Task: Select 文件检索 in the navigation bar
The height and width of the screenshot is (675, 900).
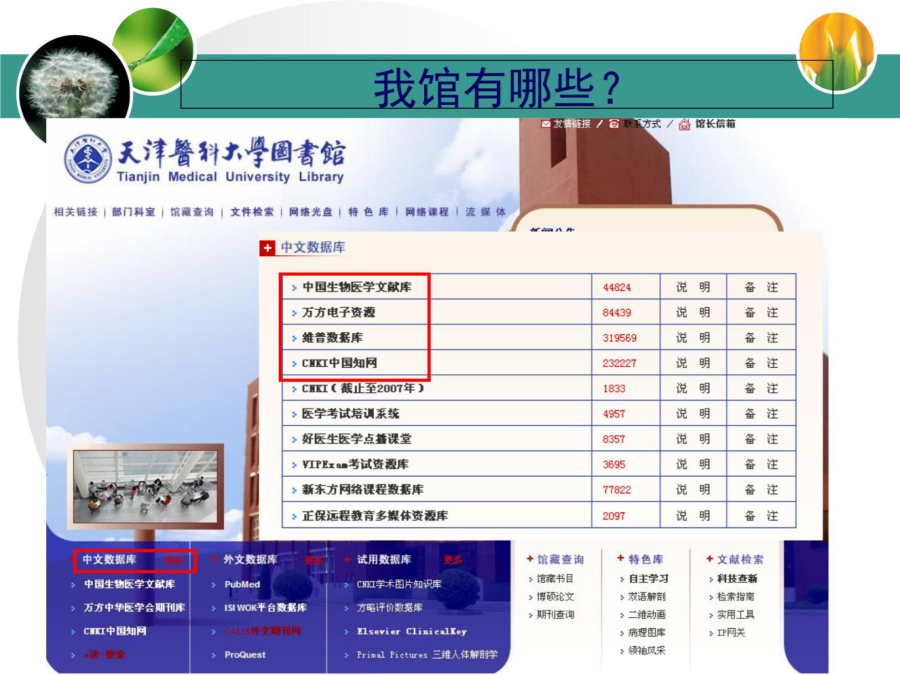Action: coord(252,212)
